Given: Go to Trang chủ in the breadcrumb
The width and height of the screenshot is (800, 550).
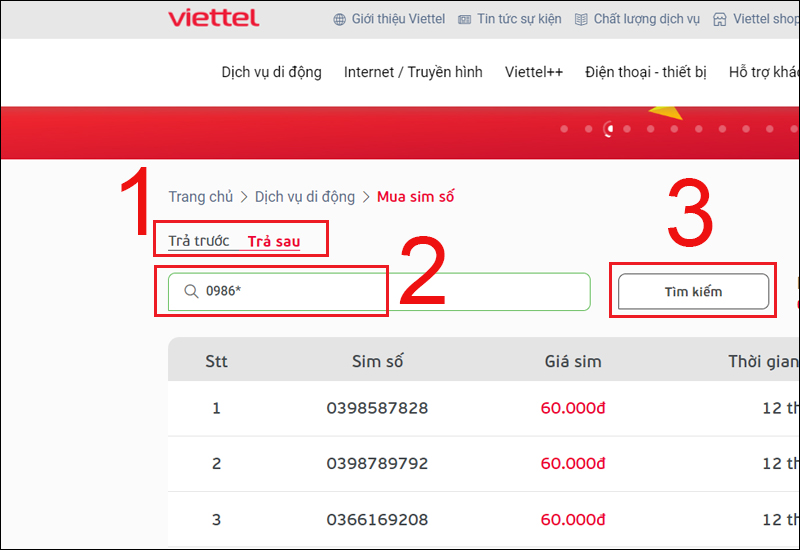Looking at the screenshot, I should coord(200,197).
